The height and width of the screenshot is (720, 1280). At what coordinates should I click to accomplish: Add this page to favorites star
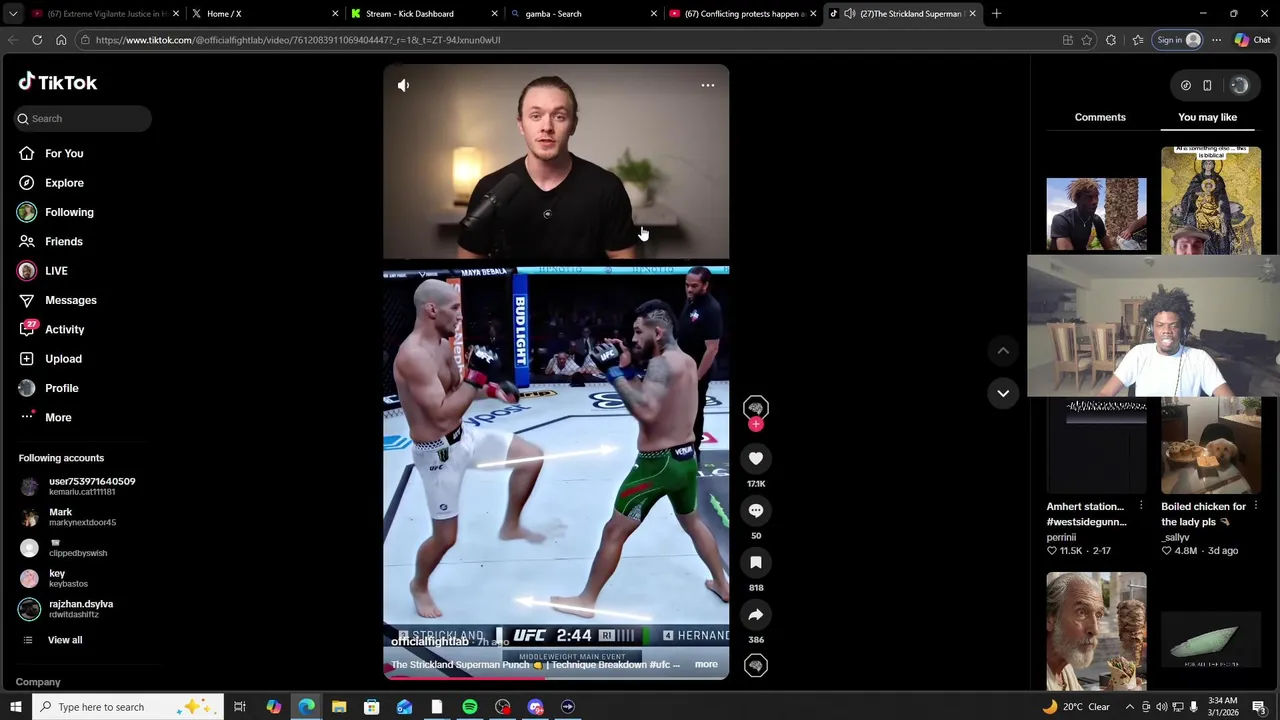(x=1087, y=40)
